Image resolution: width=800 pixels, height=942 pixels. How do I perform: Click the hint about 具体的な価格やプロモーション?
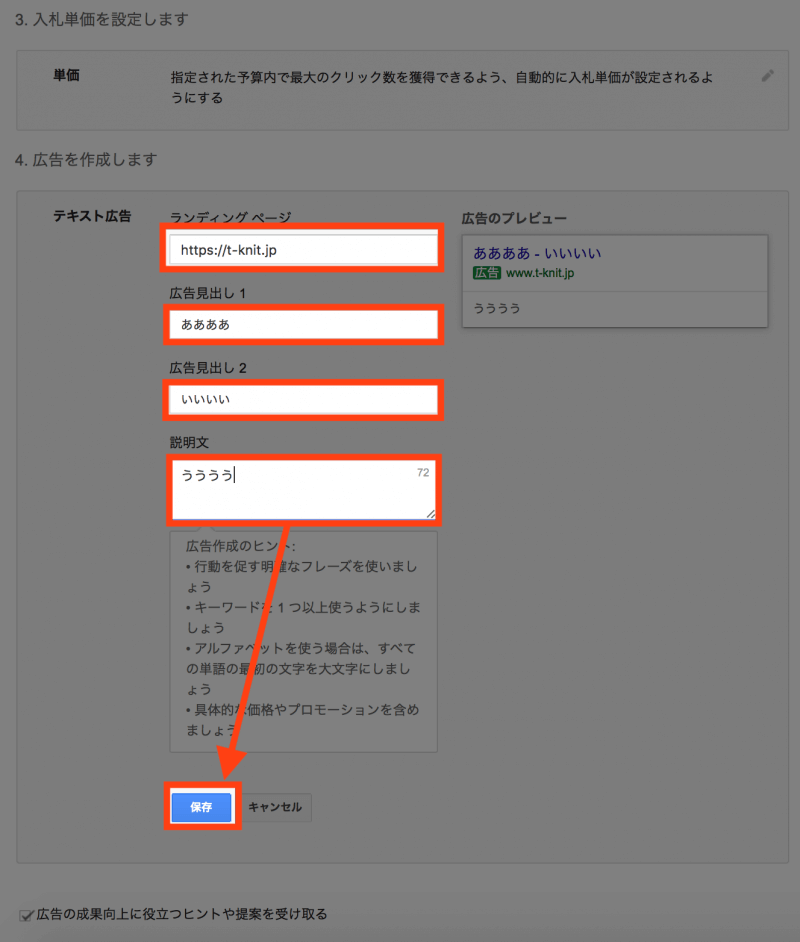point(303,720)
